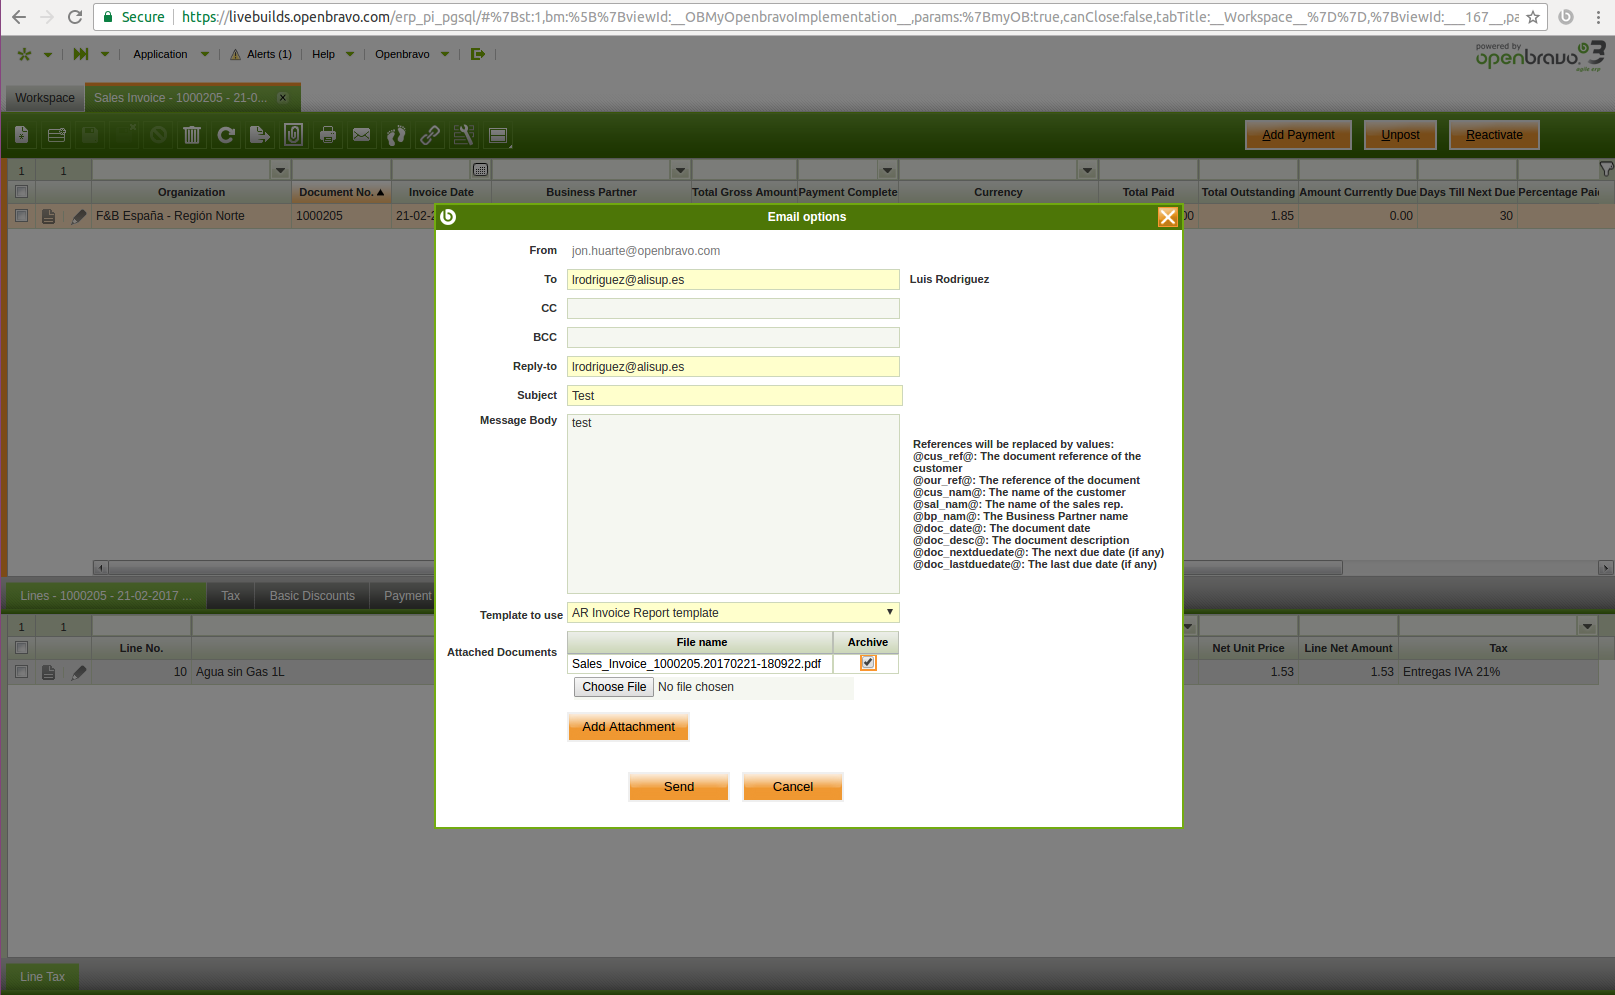1615x995 pixels.
Task: Click the Delete record trash icon
Action: (192, 135)
